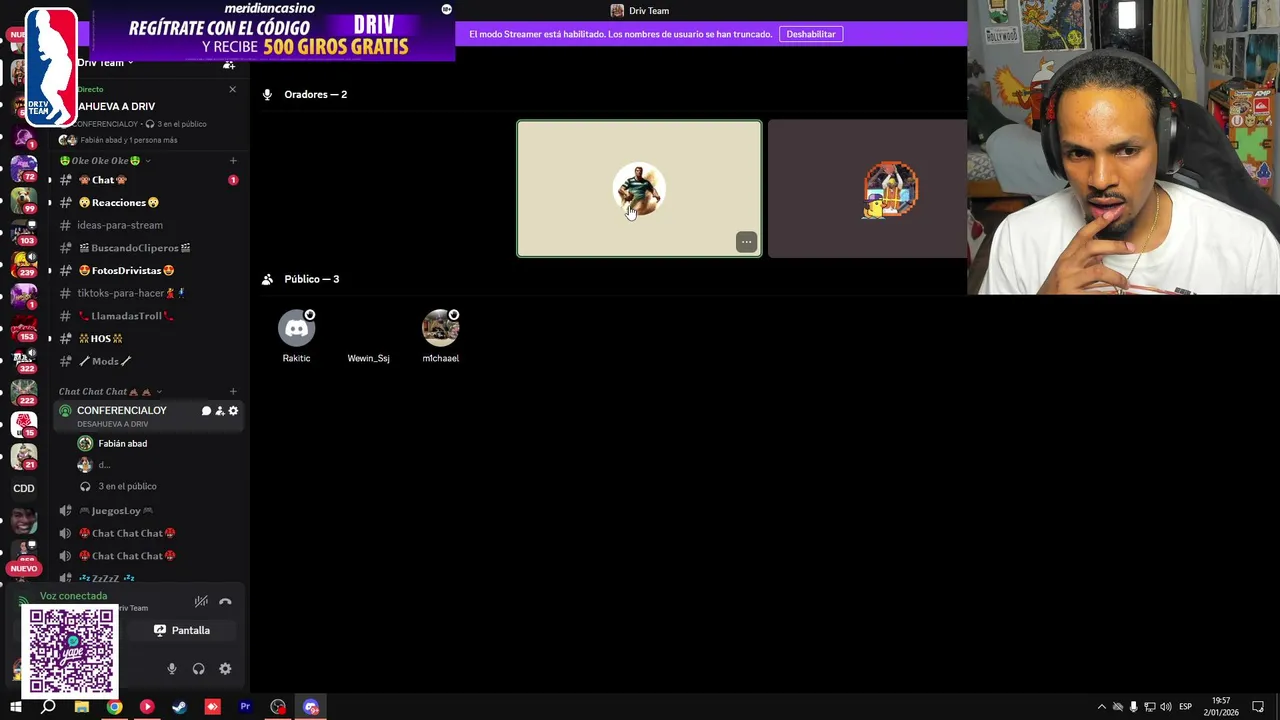1280x720 pixels.
Task: Share screen with the Pantalla button
Action: (x=182, y=631)
